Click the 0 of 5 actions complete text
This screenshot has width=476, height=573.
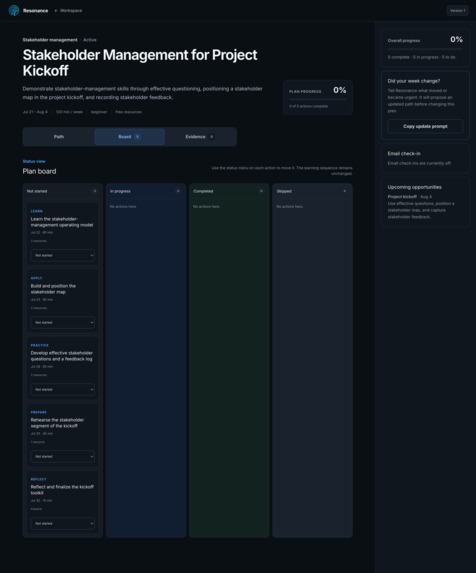coord(308,106)
